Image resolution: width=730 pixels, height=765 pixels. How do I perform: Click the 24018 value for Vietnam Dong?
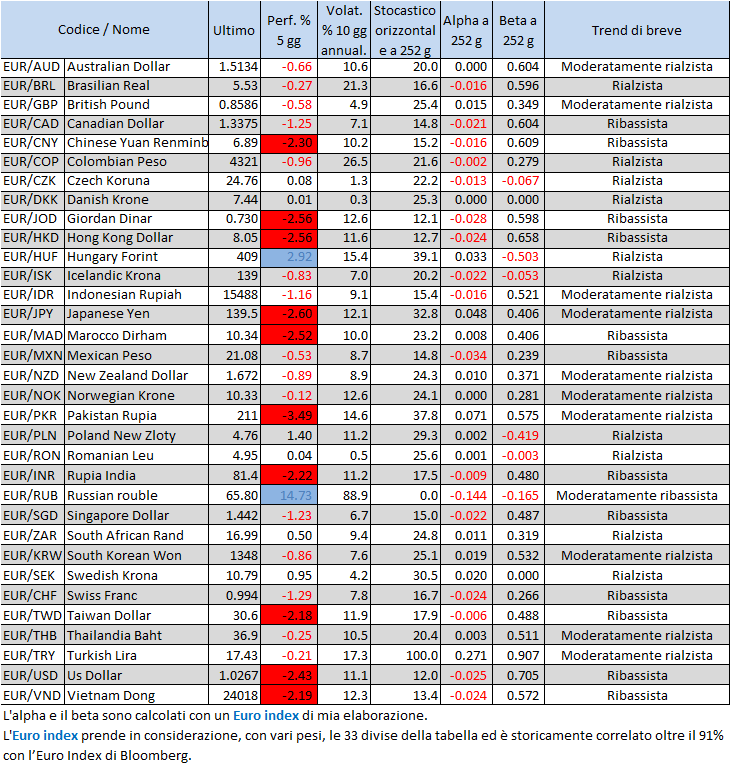(234, 696)
